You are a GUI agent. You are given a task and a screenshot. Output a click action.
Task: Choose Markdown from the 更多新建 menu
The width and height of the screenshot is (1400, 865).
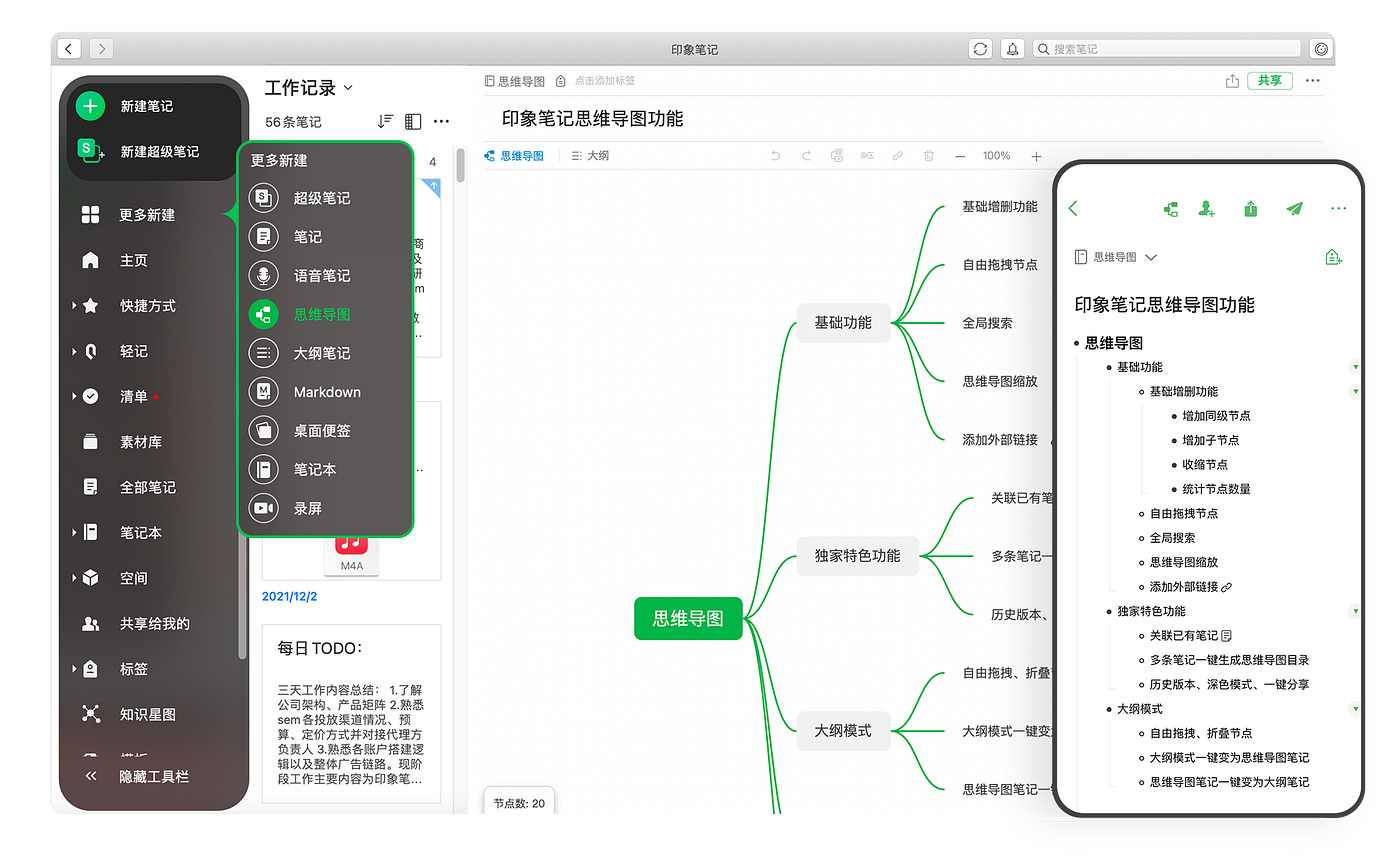point(326,392)
